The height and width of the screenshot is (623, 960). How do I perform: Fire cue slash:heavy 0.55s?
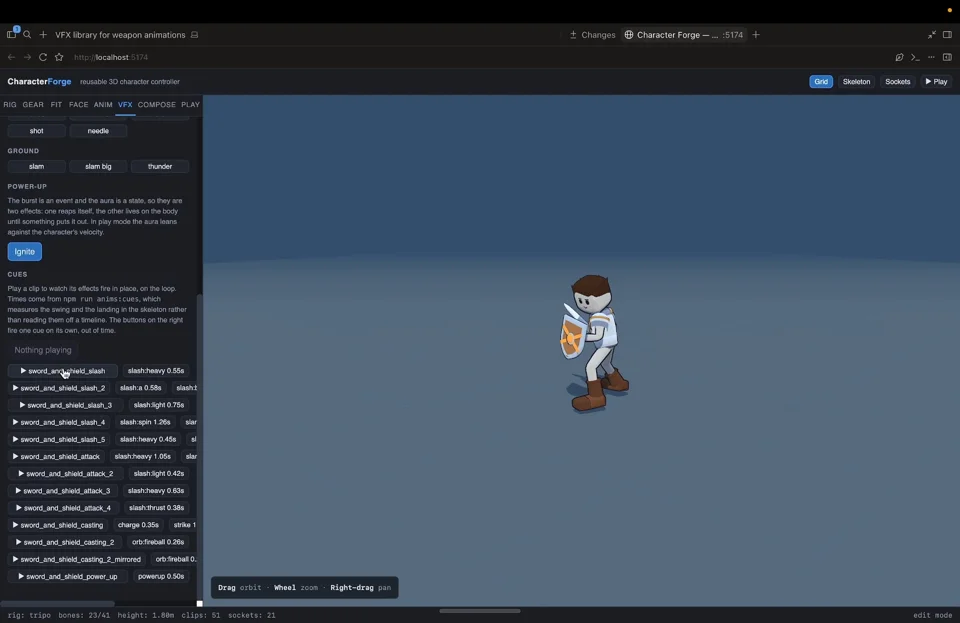click(x=156, y=371)
